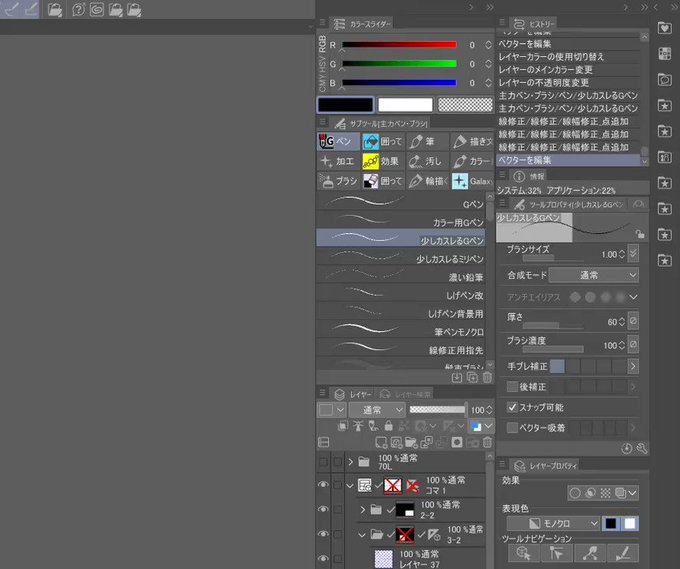680x569 pixels.
Task: Click the last tool navigation pen button
Action: tap(623, 553)
